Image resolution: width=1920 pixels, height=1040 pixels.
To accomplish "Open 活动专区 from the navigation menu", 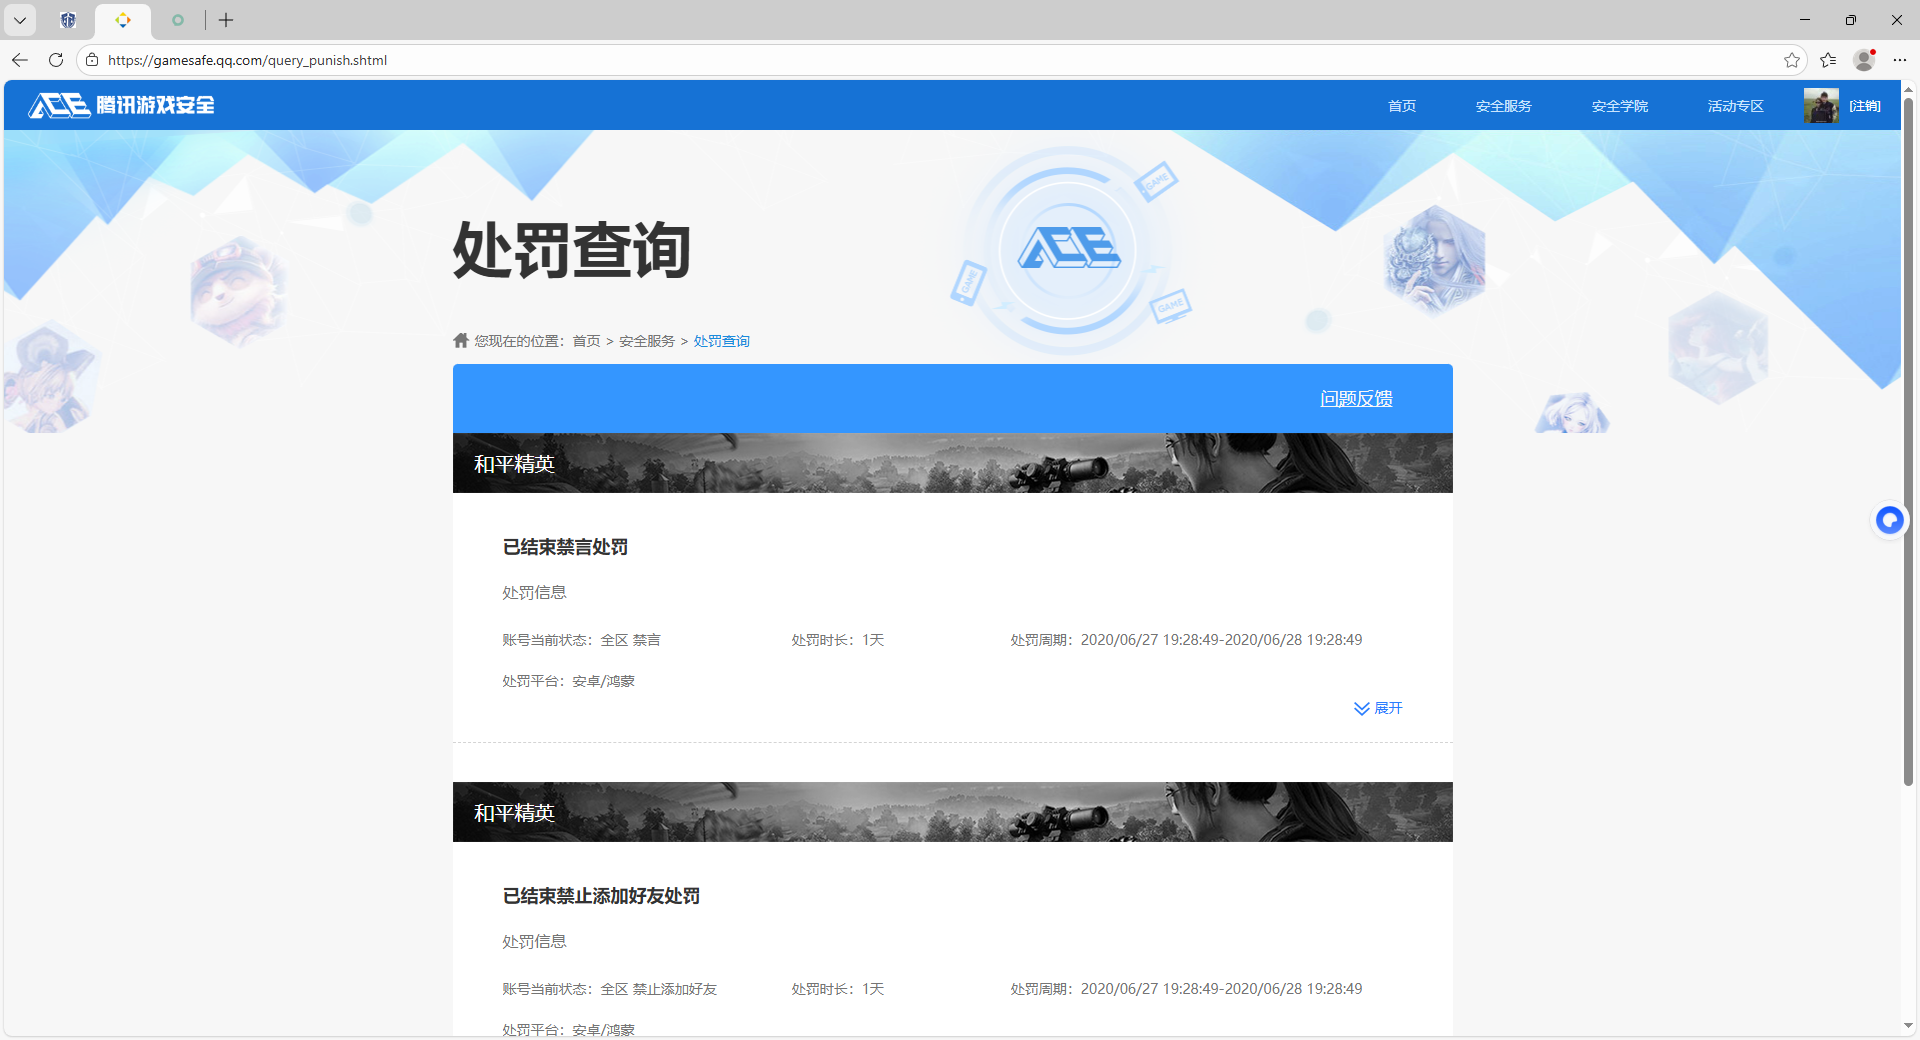I will 1734,105.
